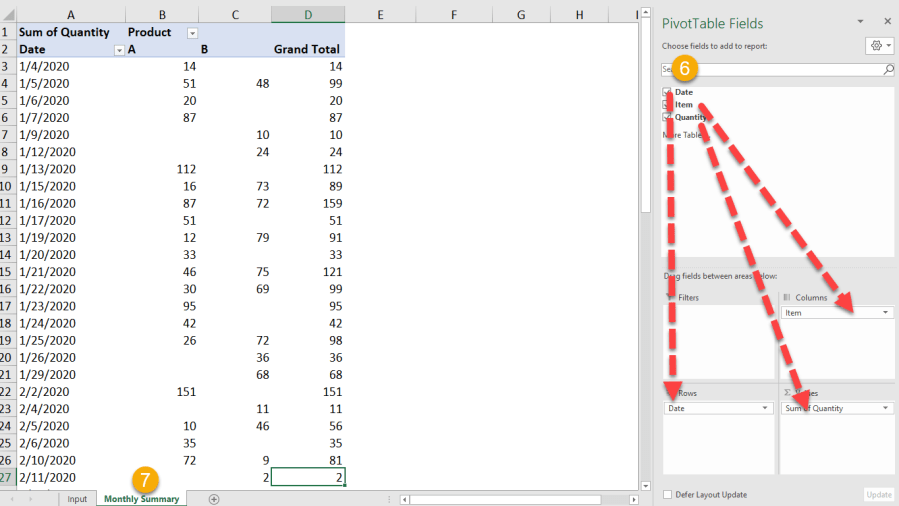The width and height of the screenshot is (899, 506).
Task: Uncheck the Item field checkbox
Action: [x=667, y=105]
